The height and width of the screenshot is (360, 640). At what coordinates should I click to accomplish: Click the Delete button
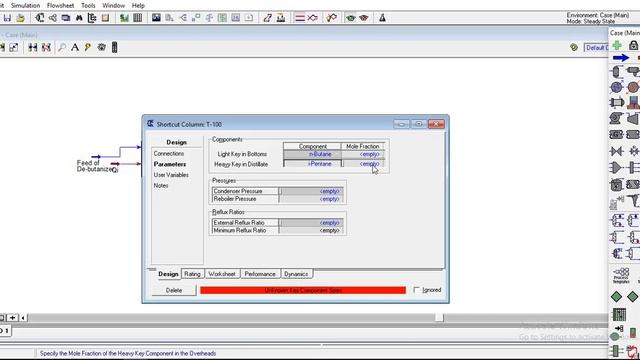[x=174, y=290]
